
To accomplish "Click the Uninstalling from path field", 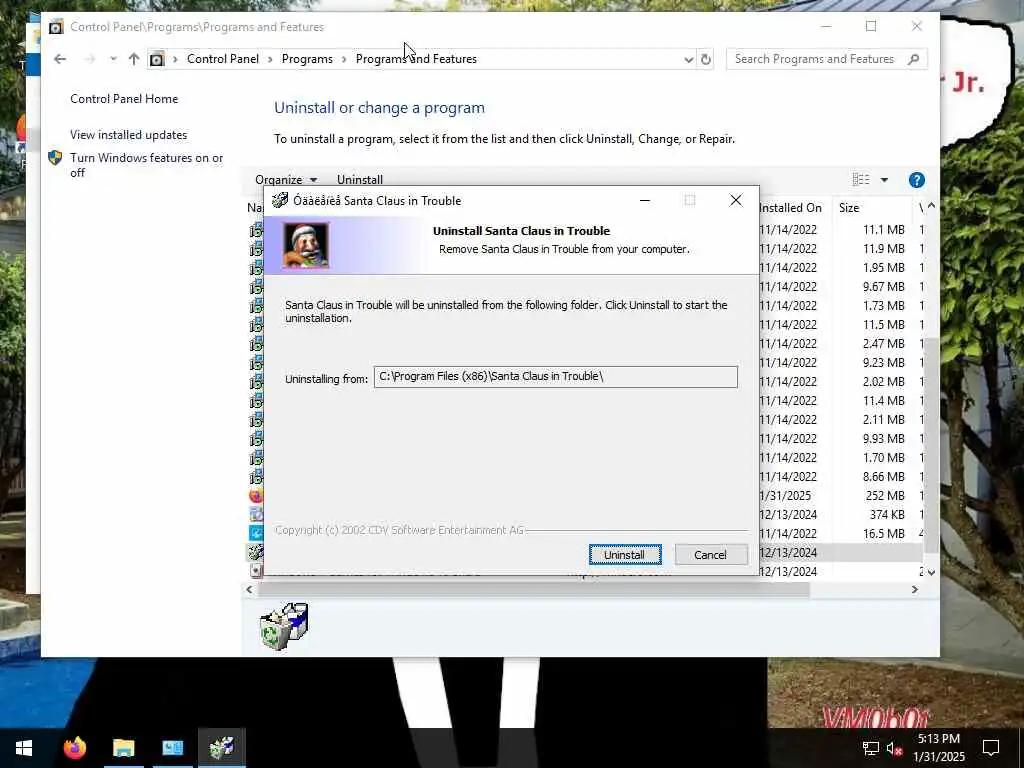I will click(x=556, y=376).
